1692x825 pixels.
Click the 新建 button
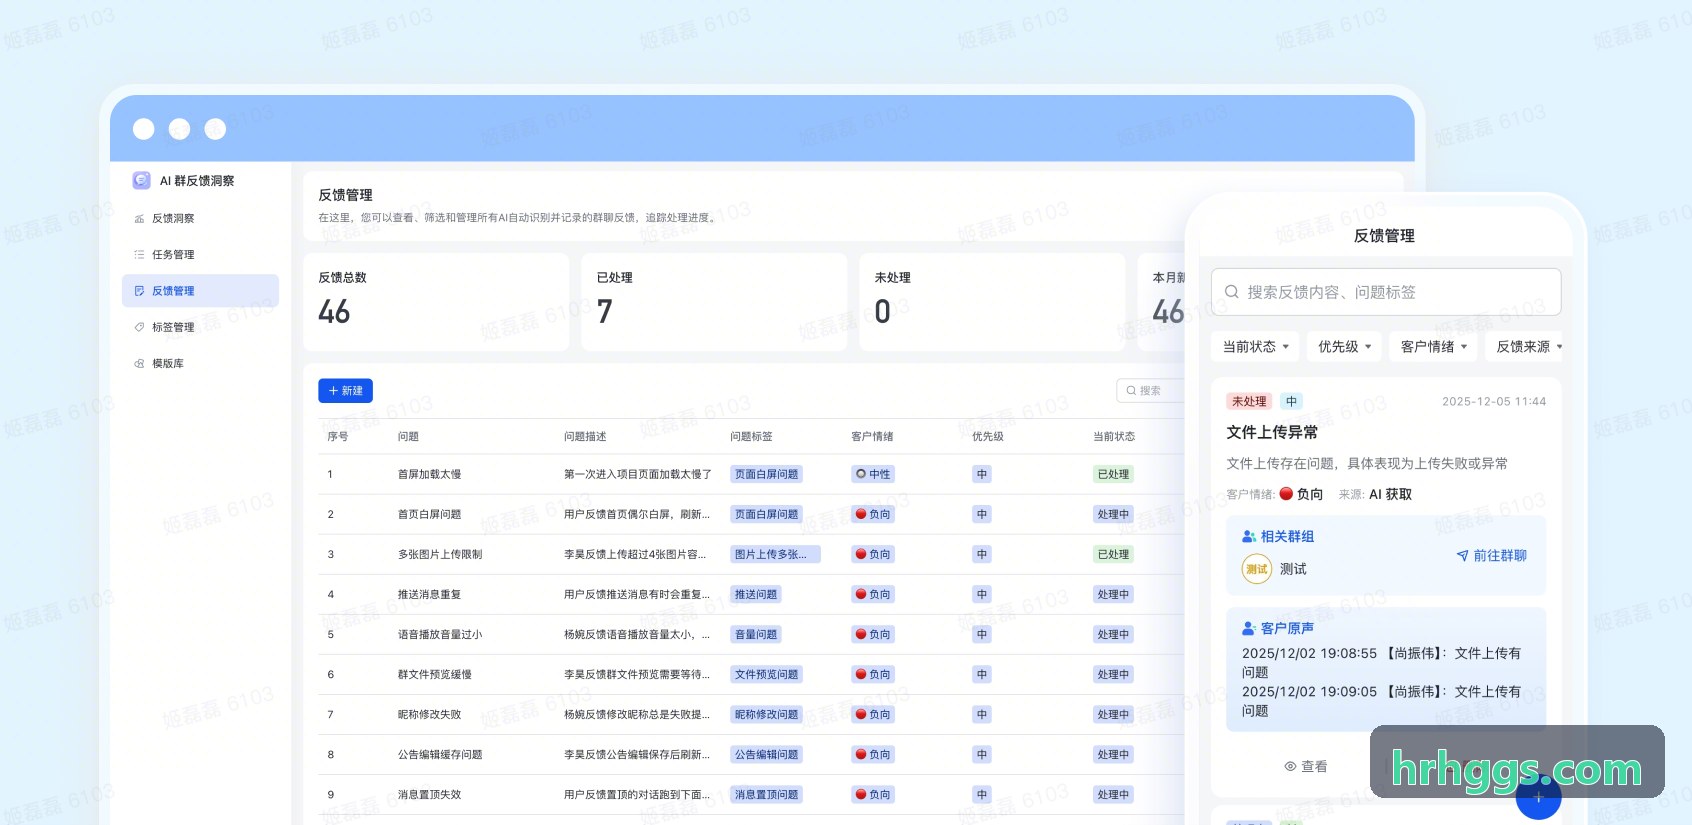pos(345,391)
